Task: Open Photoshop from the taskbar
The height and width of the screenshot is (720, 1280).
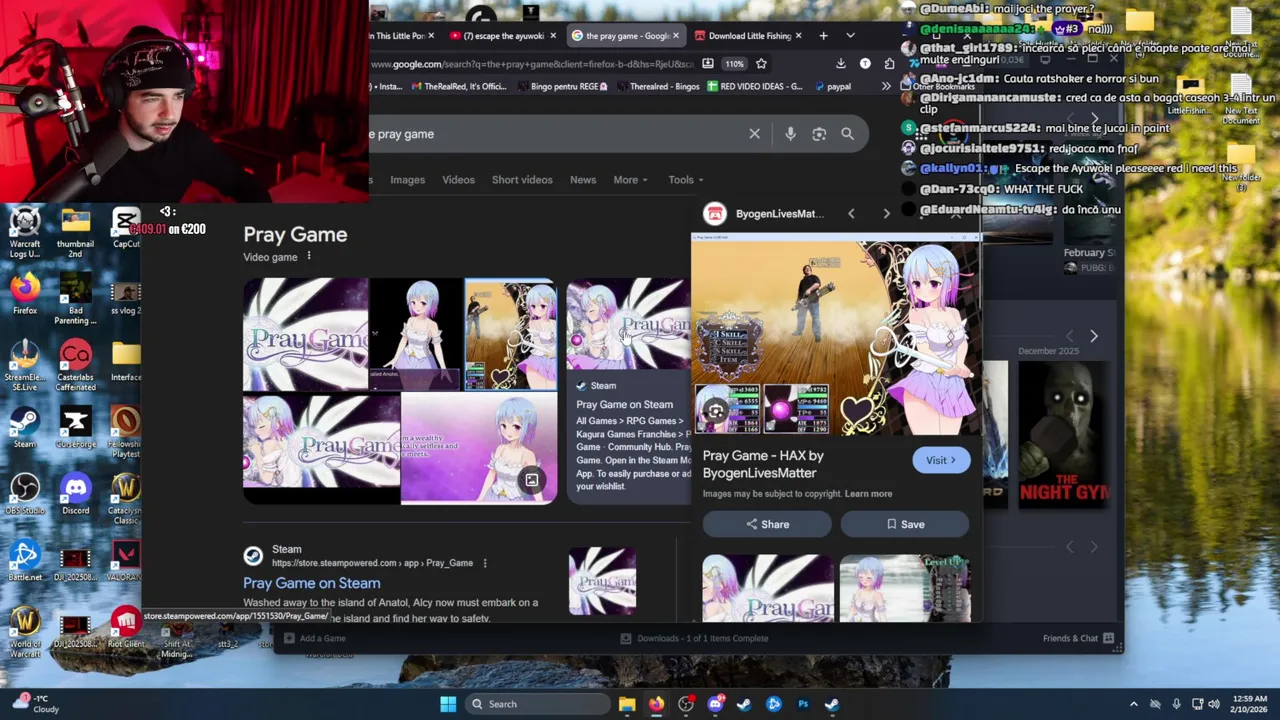Action: 803,704
